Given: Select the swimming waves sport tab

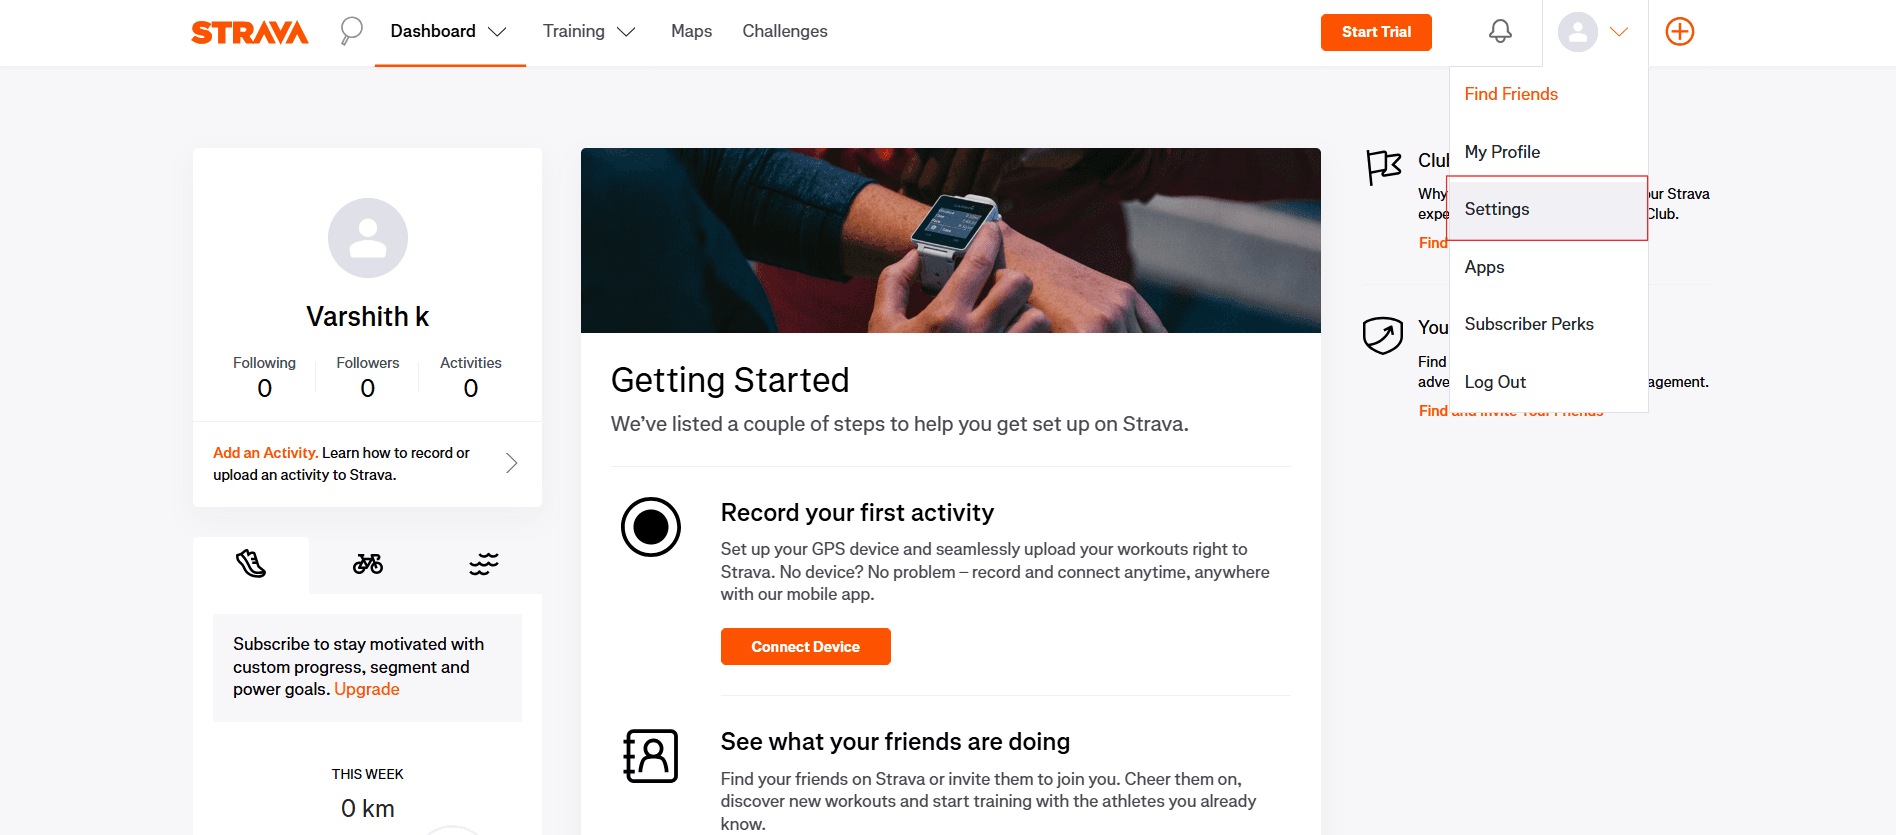Looking at the screenshot, I should (484, 564).
